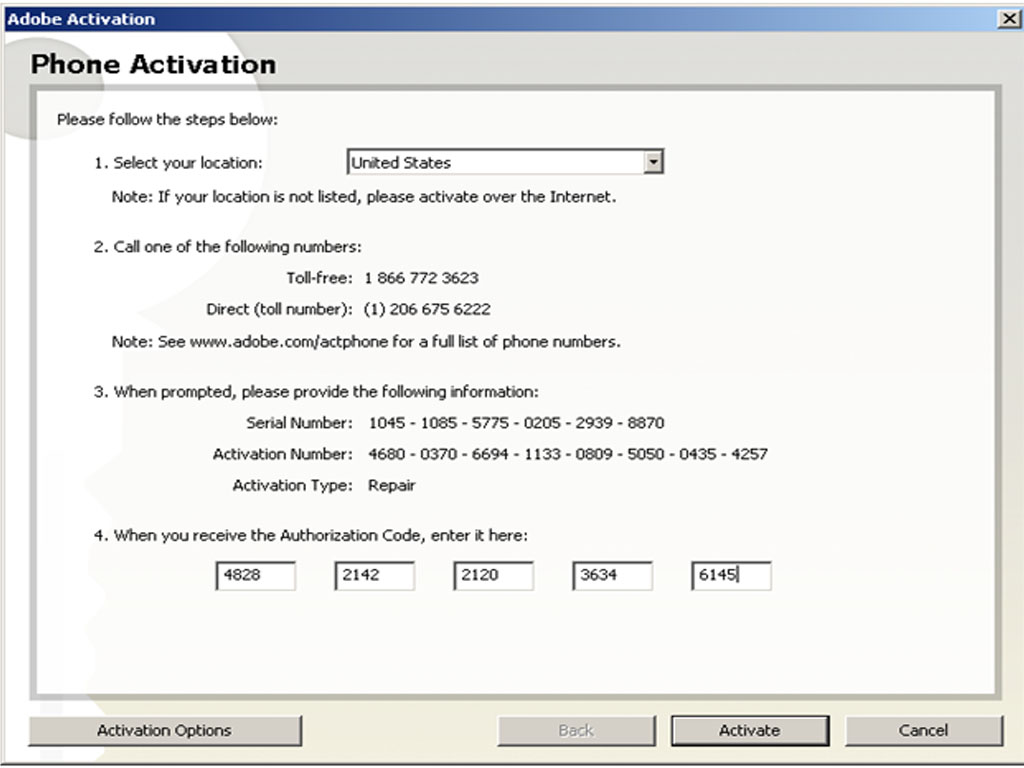Click the Activation Type value Repair

[x=392, y=486]
